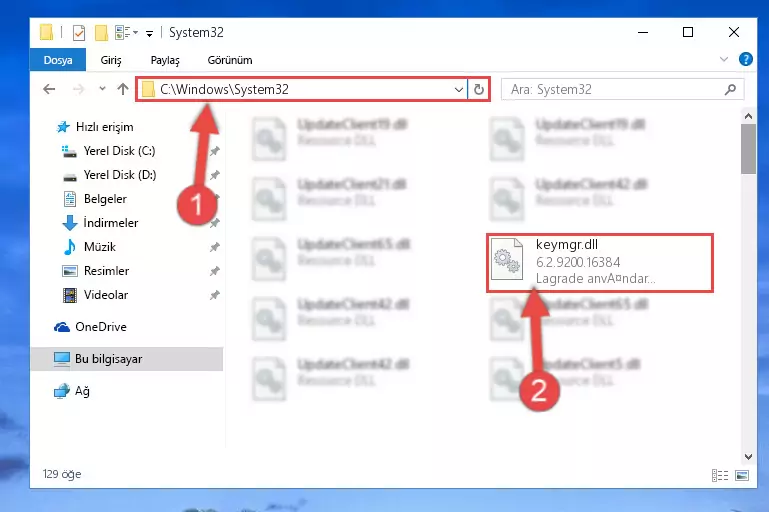Open Help with the blue question icon

coord(745,59)
